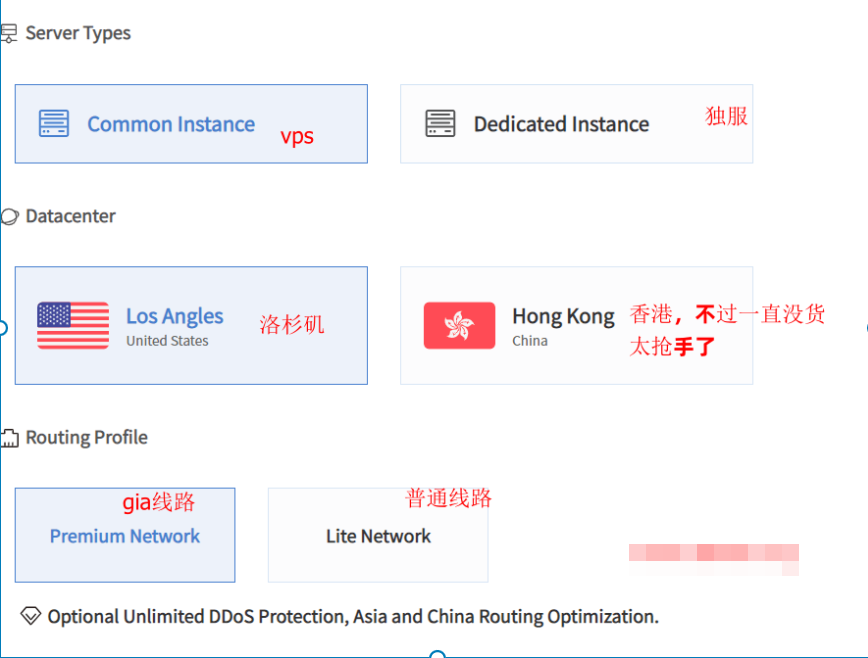
Task: Click the Datacenter section icon
Action: [10, 216]
